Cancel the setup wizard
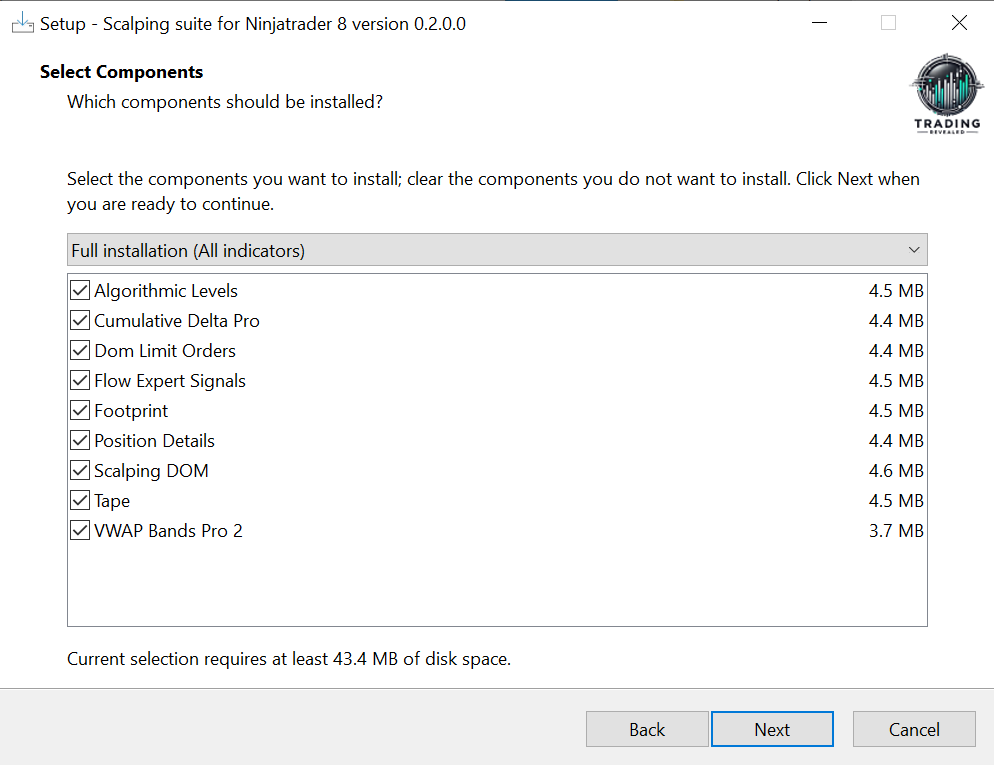The width and height of the screenshot is (994, 765). click(914, 729)
